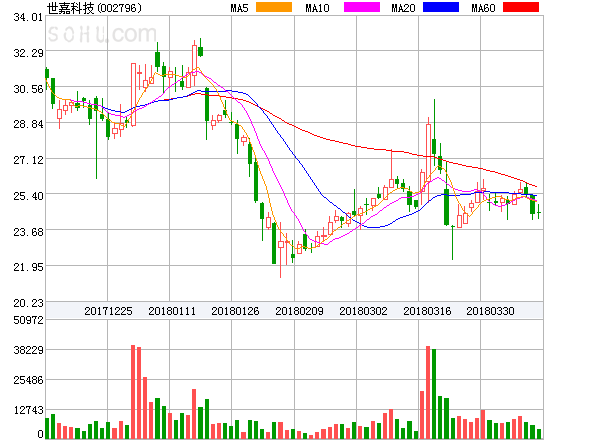This screenshot has width=600, height=440.
Task: Click the tallest red volume bar near 20180316
Action: pyautogui.click(x=428, y=393)
